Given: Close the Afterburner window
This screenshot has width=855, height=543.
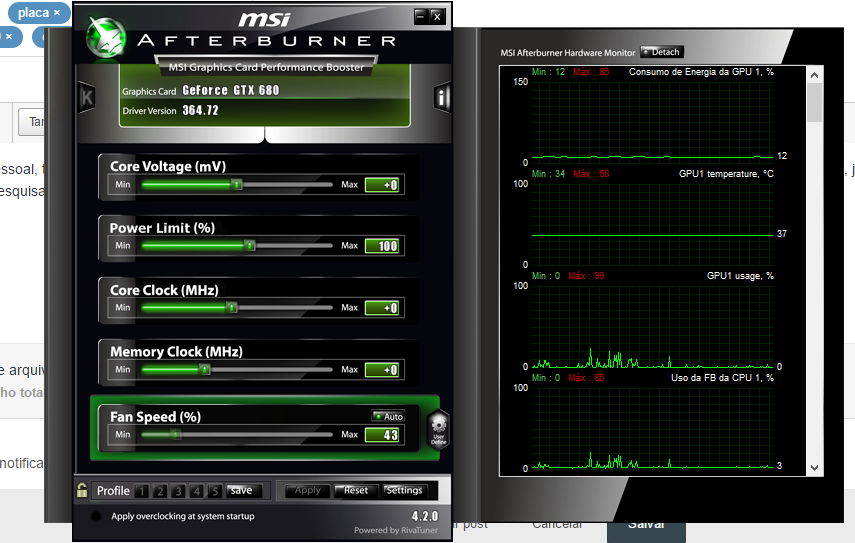Looking at the screenshot, I should pos(437,16).
